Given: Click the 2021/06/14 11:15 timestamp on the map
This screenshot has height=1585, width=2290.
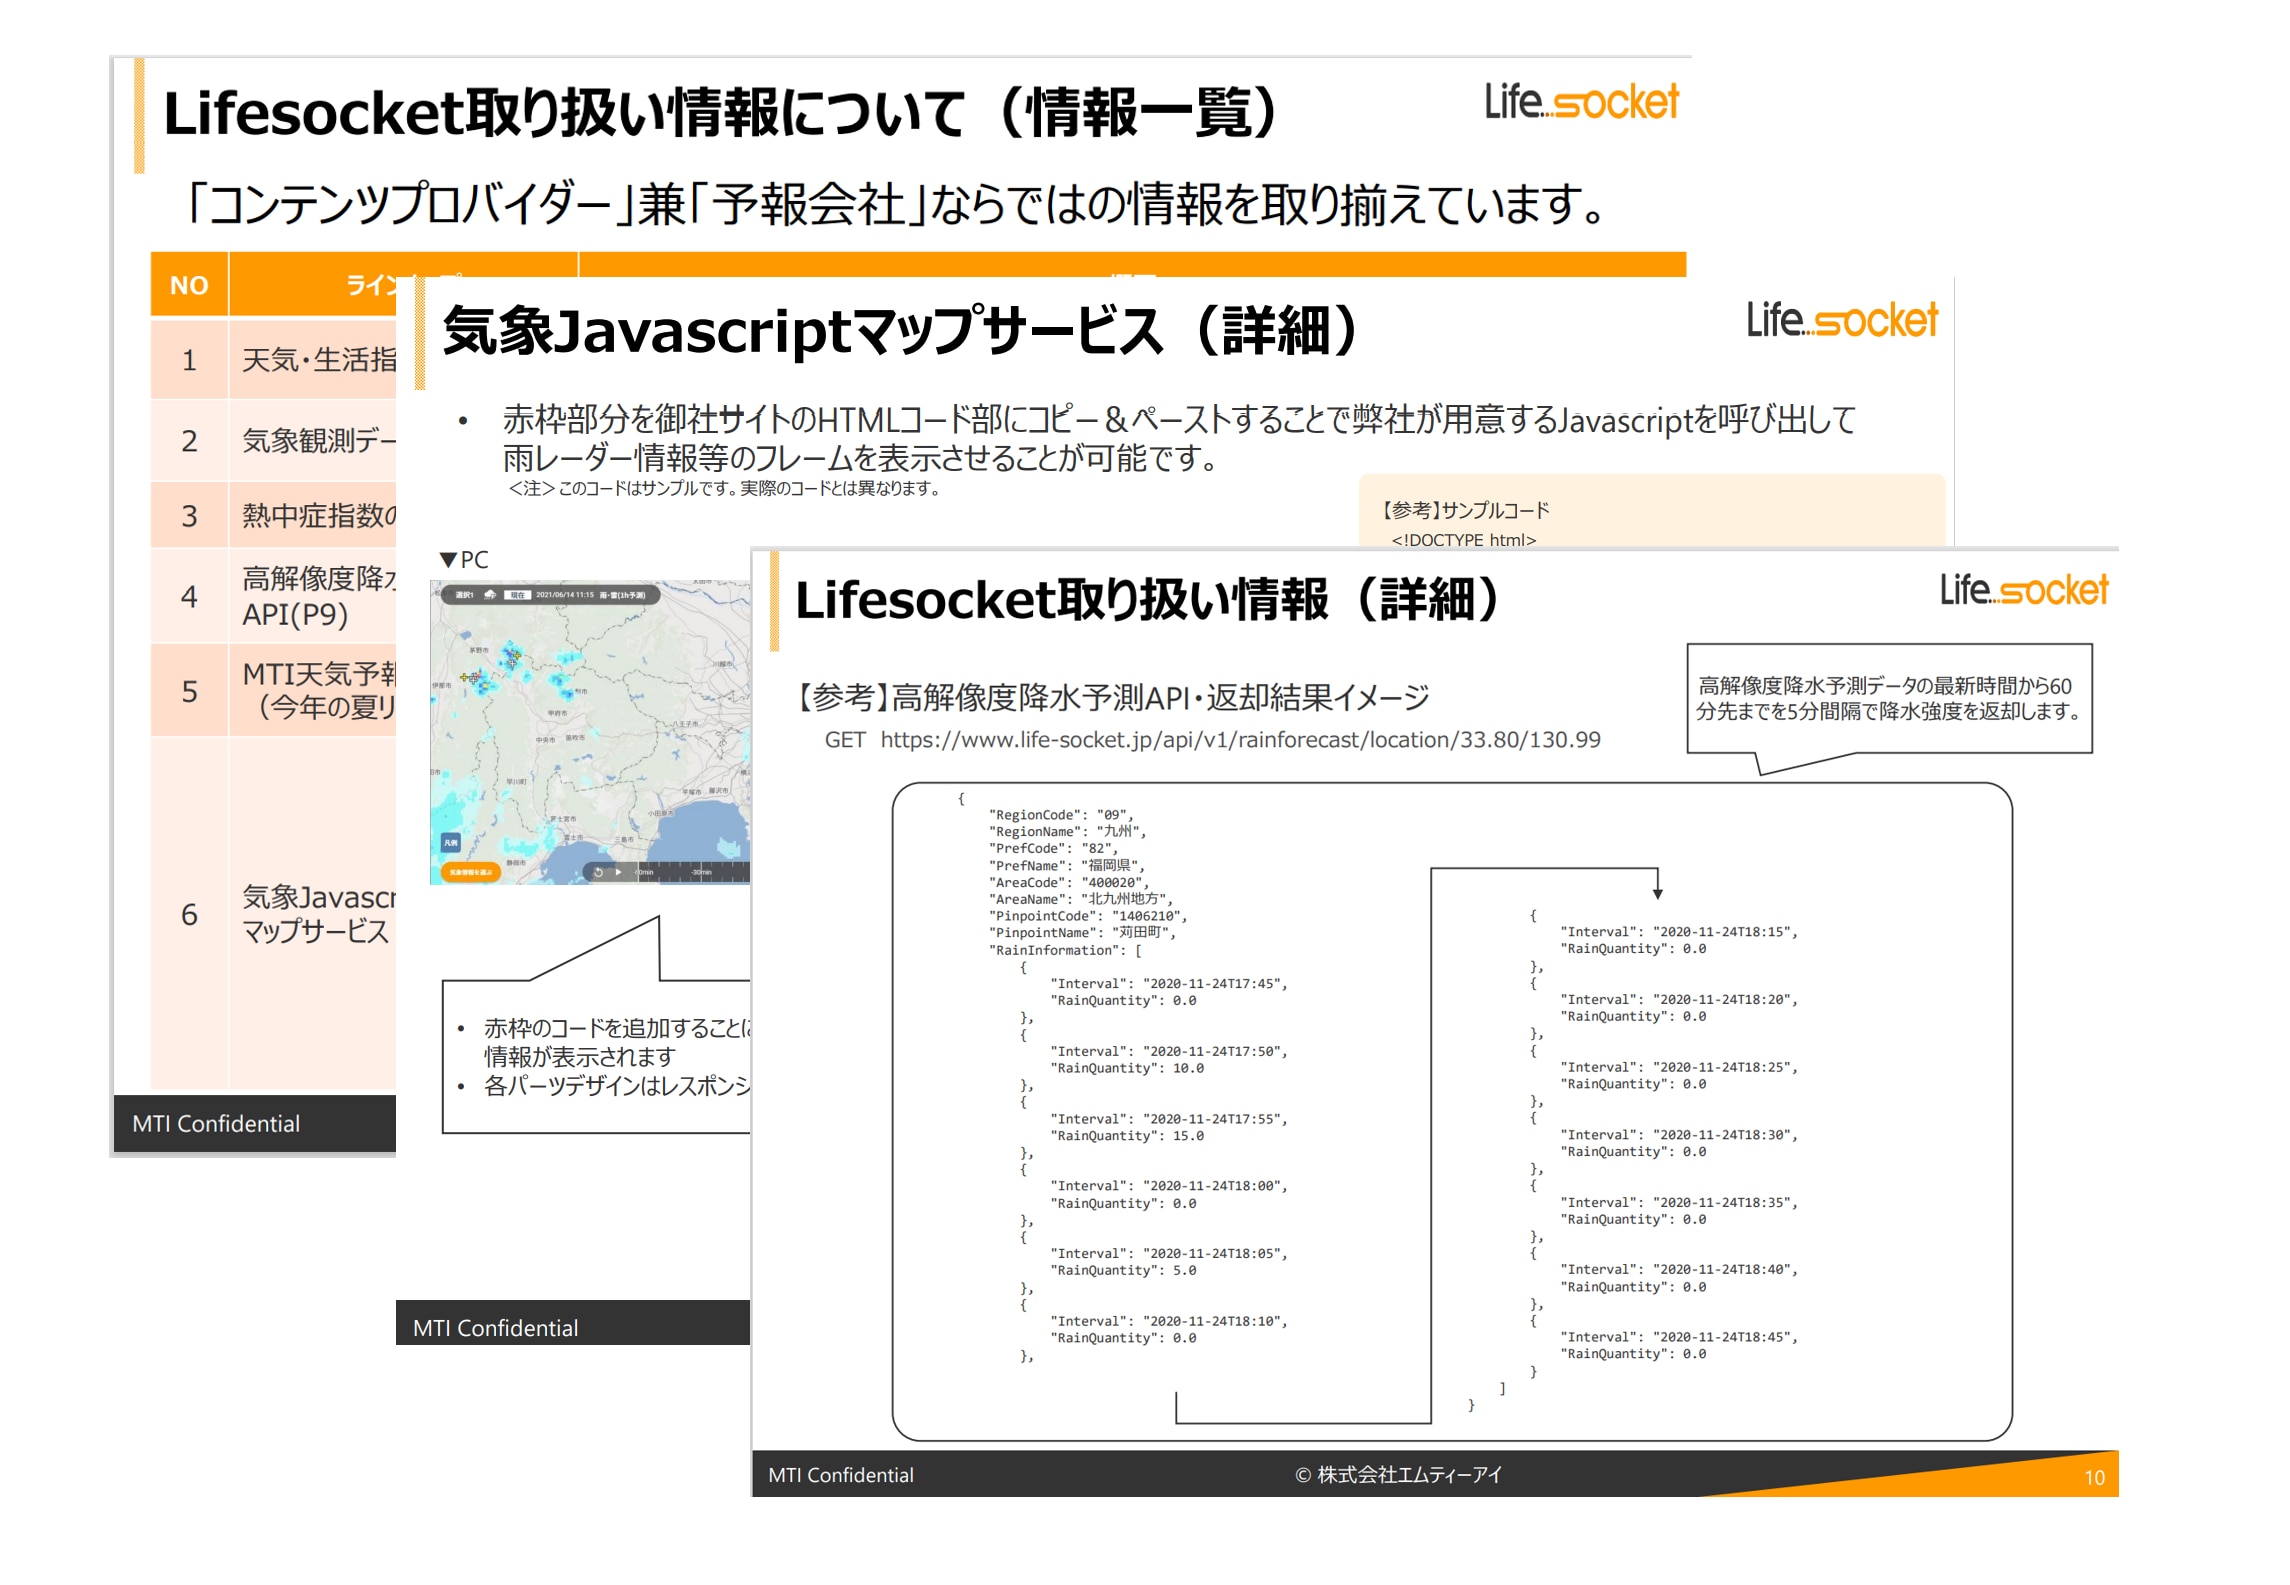Looking at the screenshot, I should point(565,595).
